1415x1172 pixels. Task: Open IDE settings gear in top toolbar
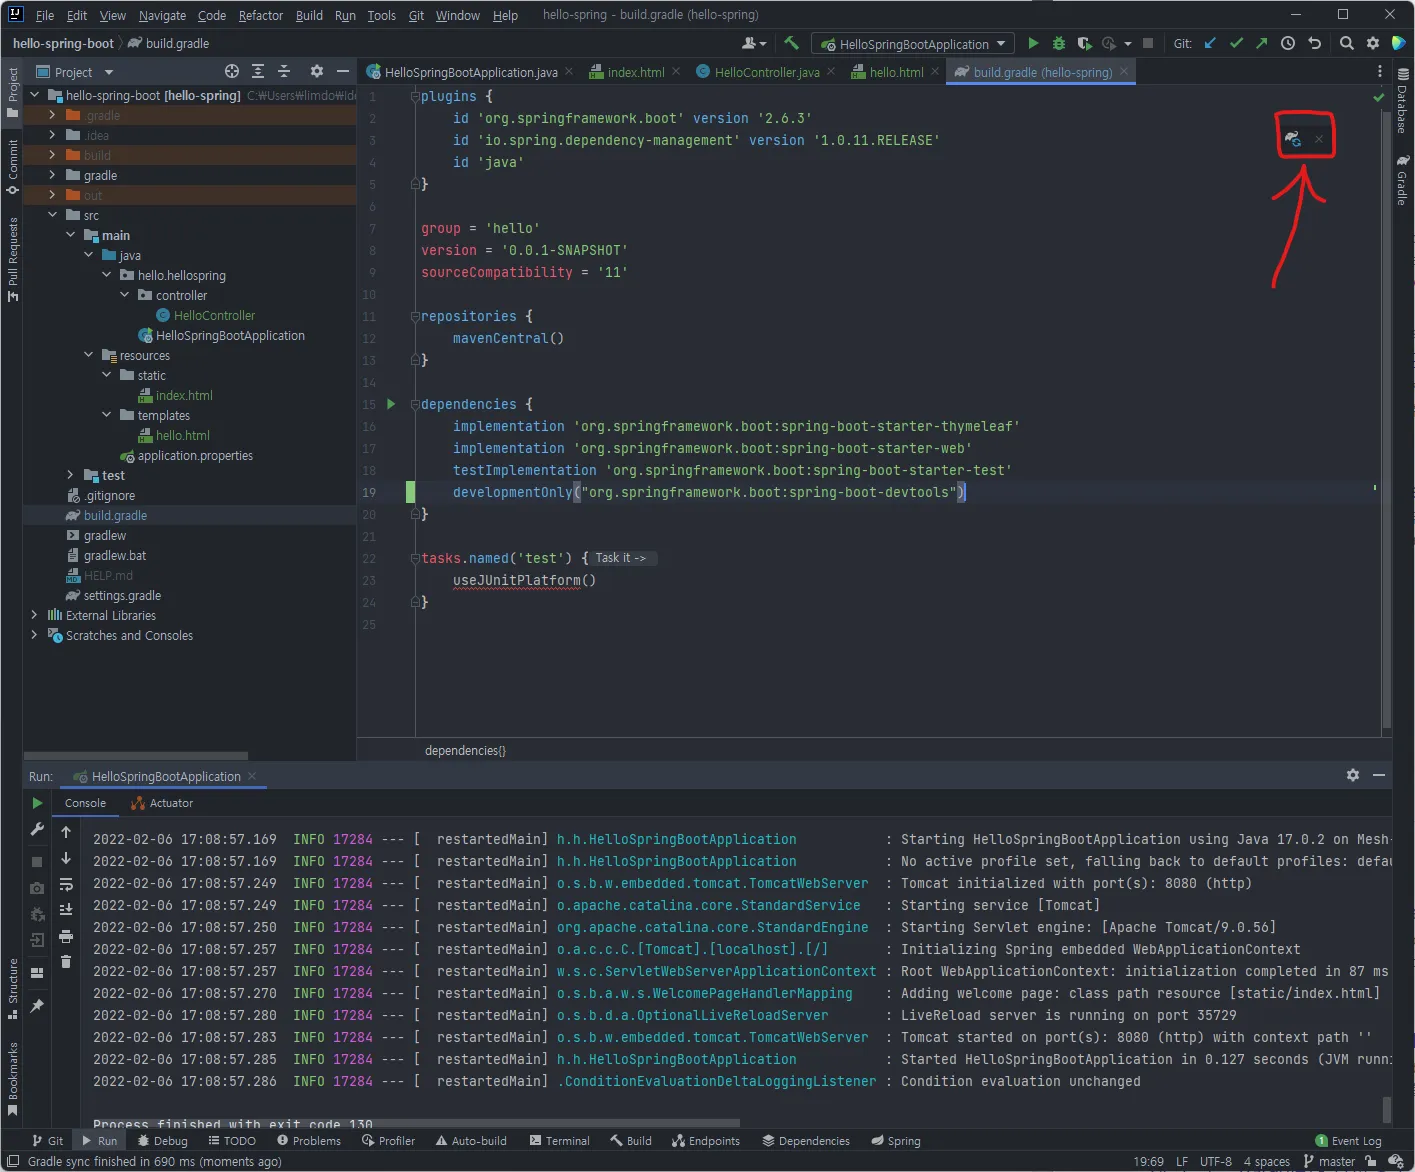pos(1373,43)
